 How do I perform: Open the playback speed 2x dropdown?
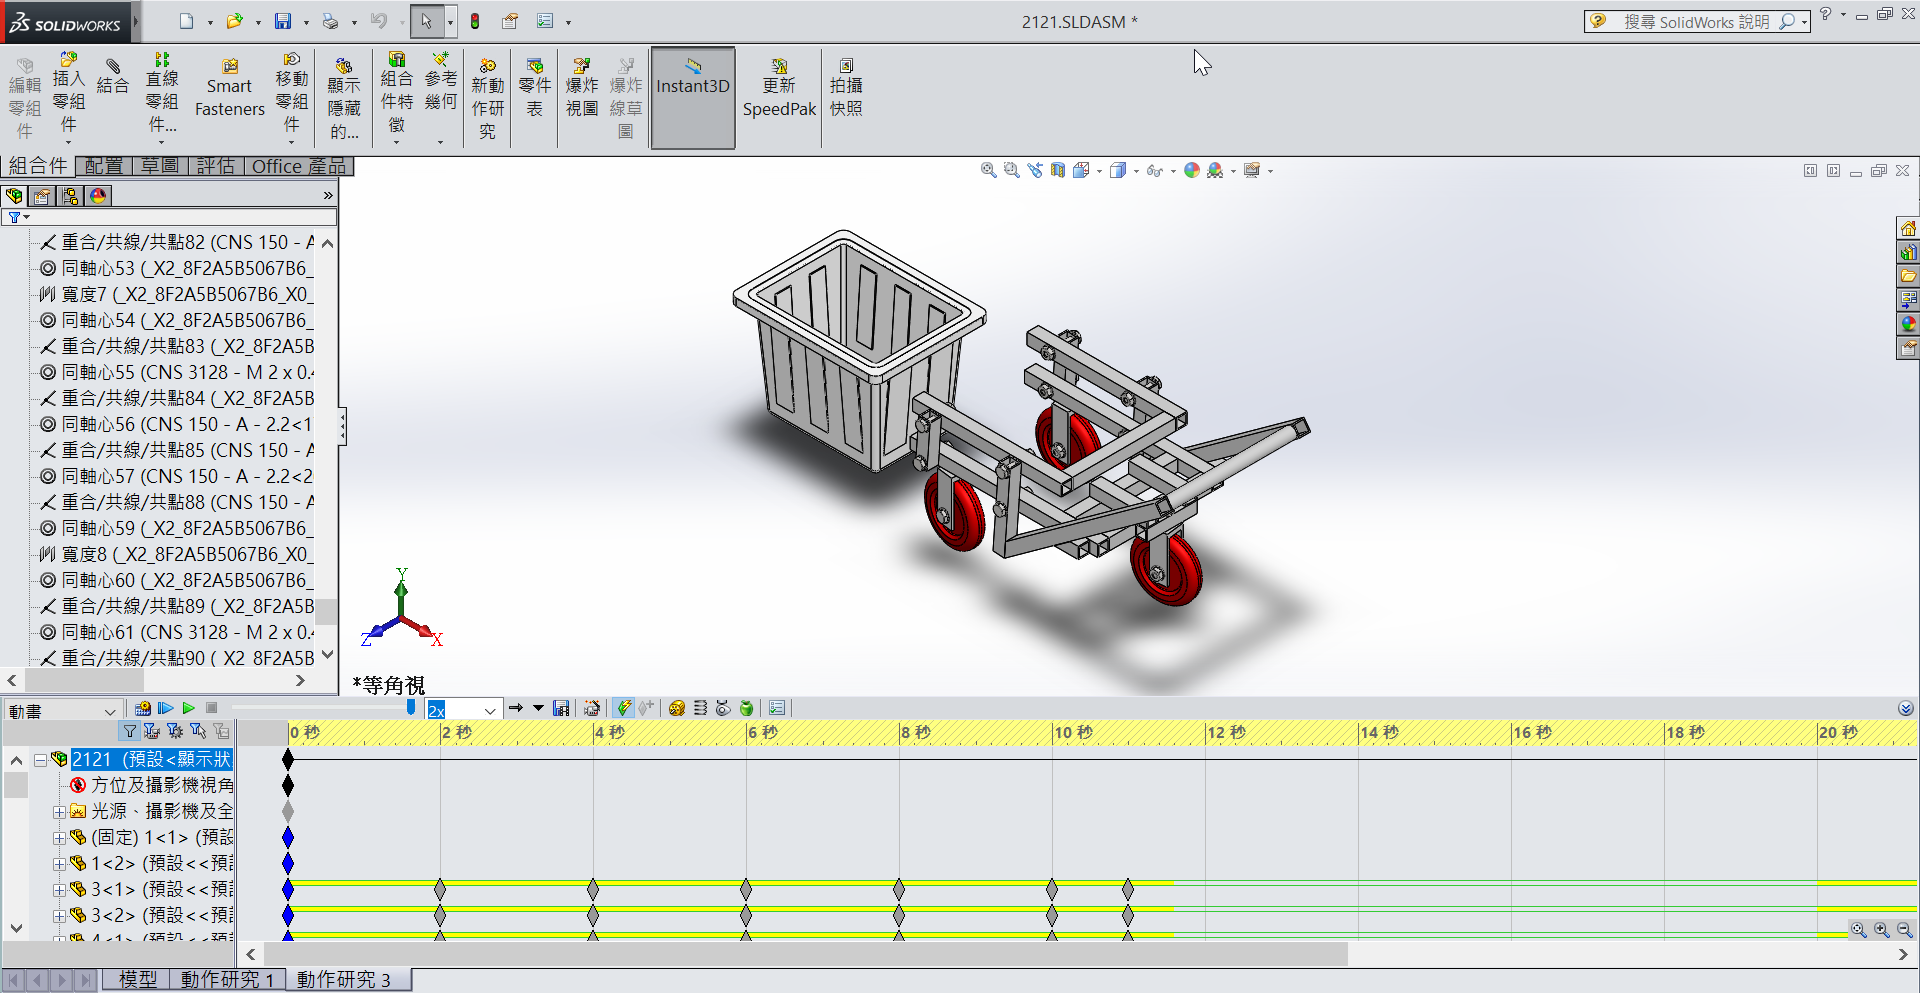[463, 709]
